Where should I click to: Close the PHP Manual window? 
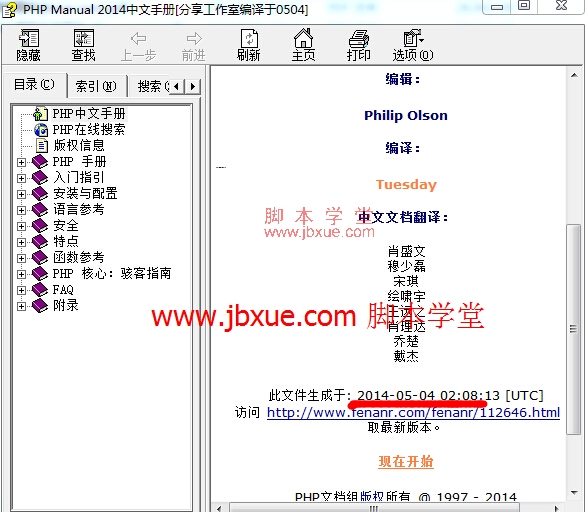(x=561, y=6)
